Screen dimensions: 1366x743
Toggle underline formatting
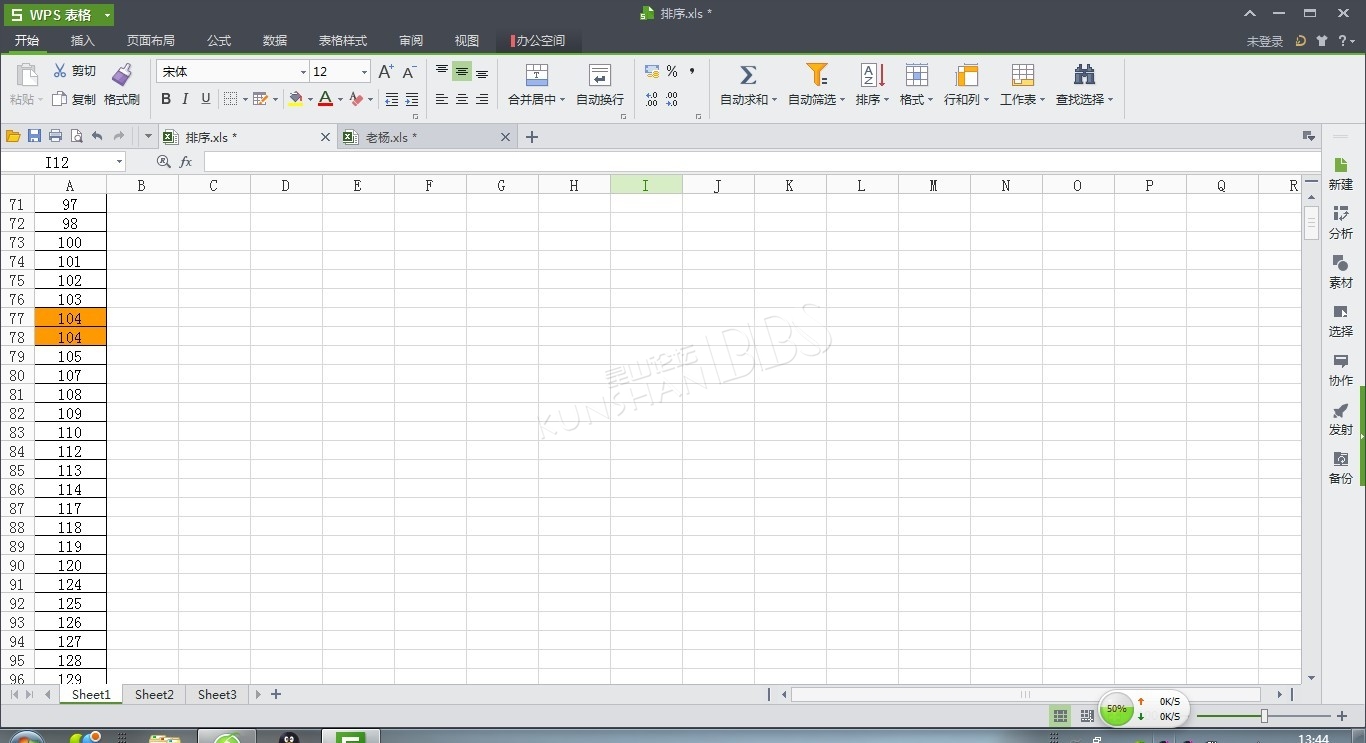[206, 99]
